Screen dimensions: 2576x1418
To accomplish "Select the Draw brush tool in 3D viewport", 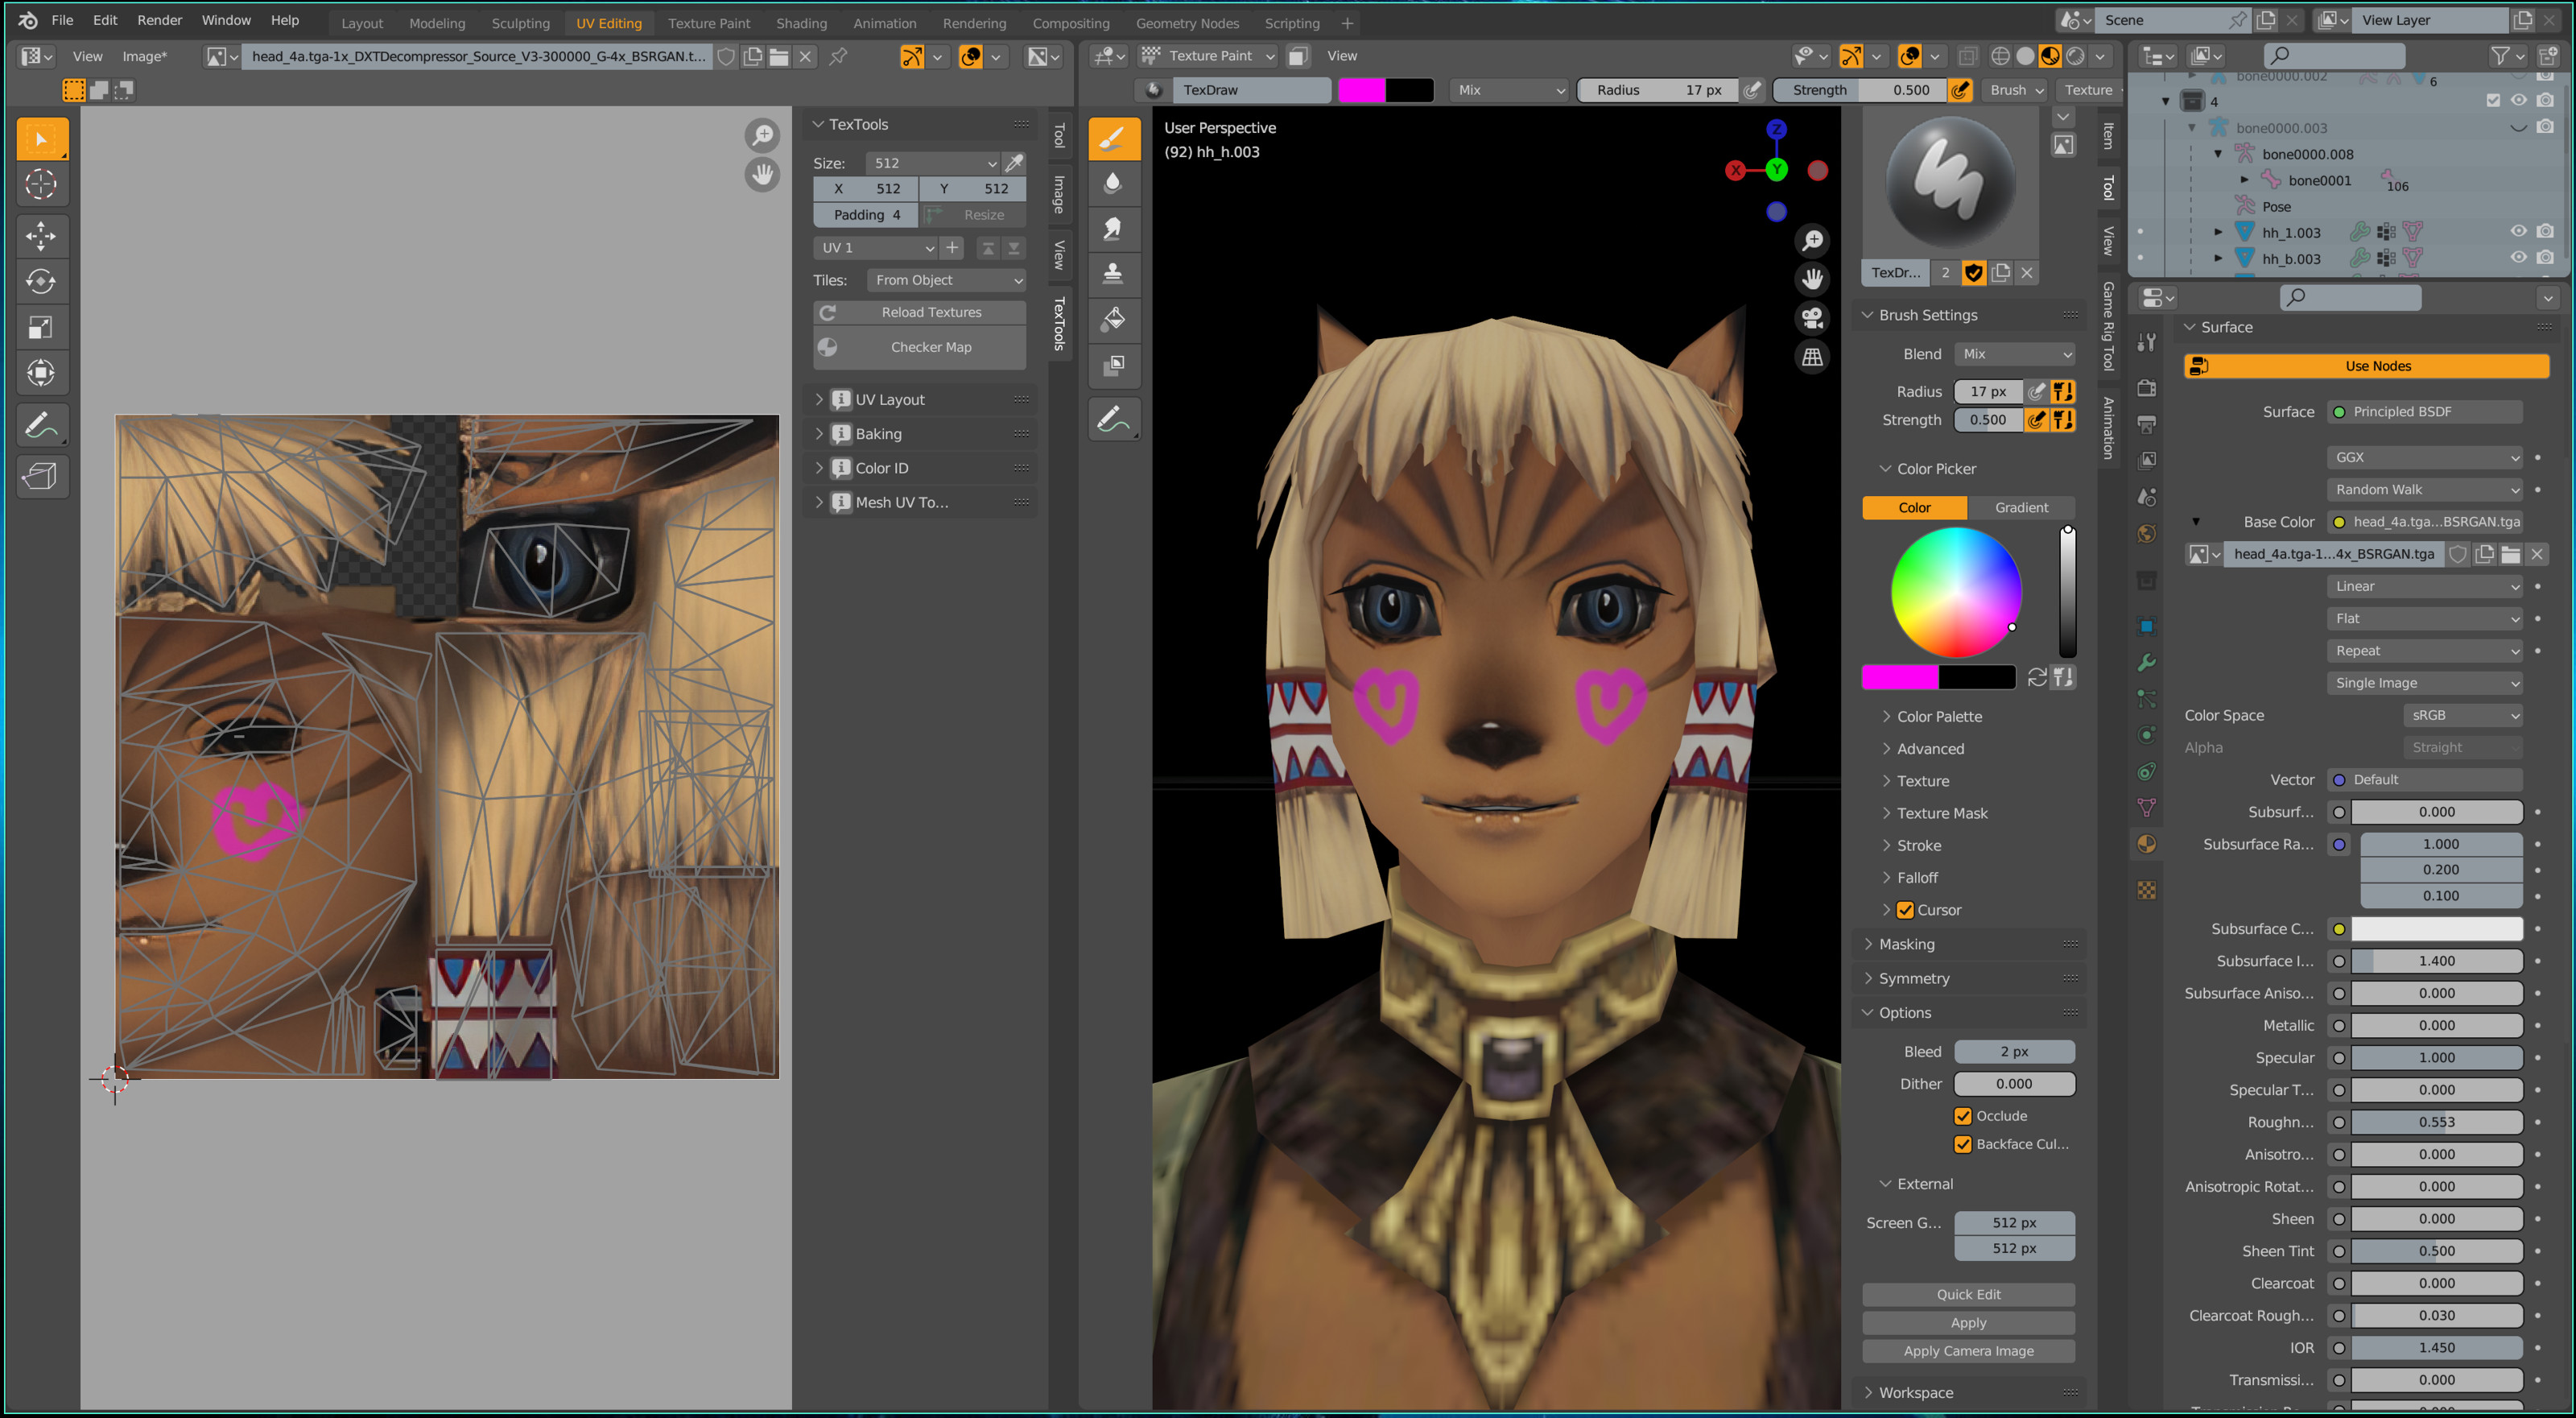I will click(x=1113, y=139).
